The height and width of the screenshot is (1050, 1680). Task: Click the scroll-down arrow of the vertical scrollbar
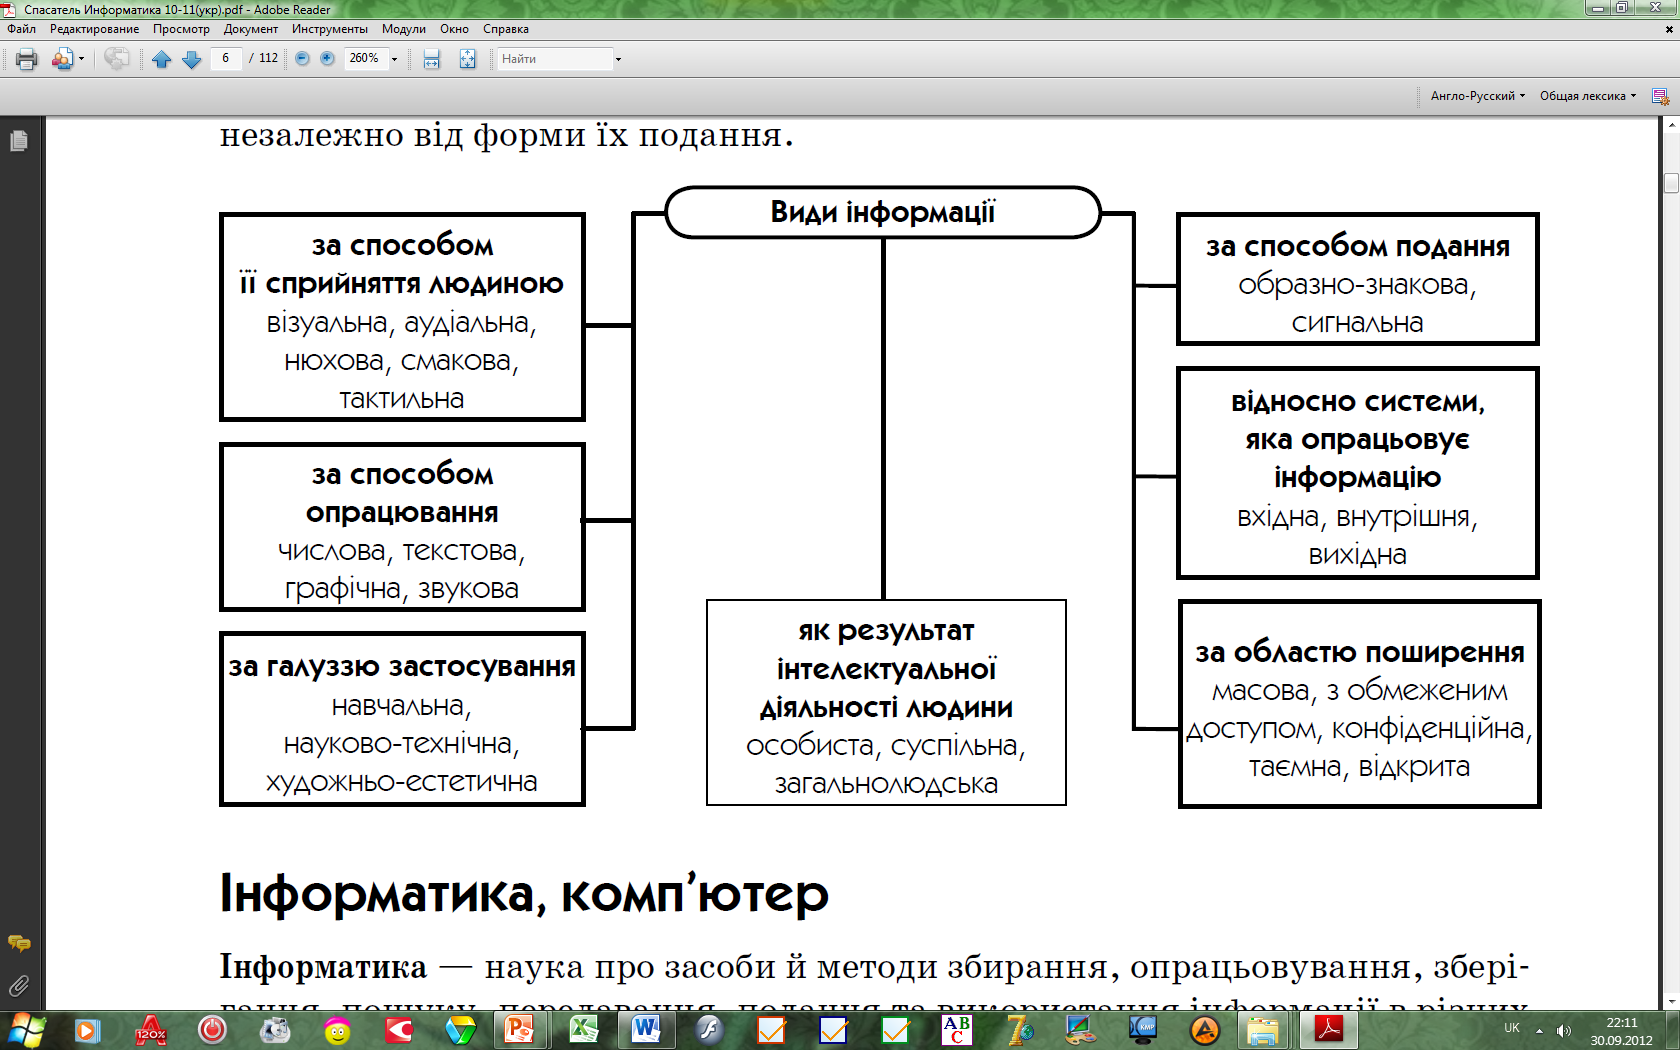1671,1001
